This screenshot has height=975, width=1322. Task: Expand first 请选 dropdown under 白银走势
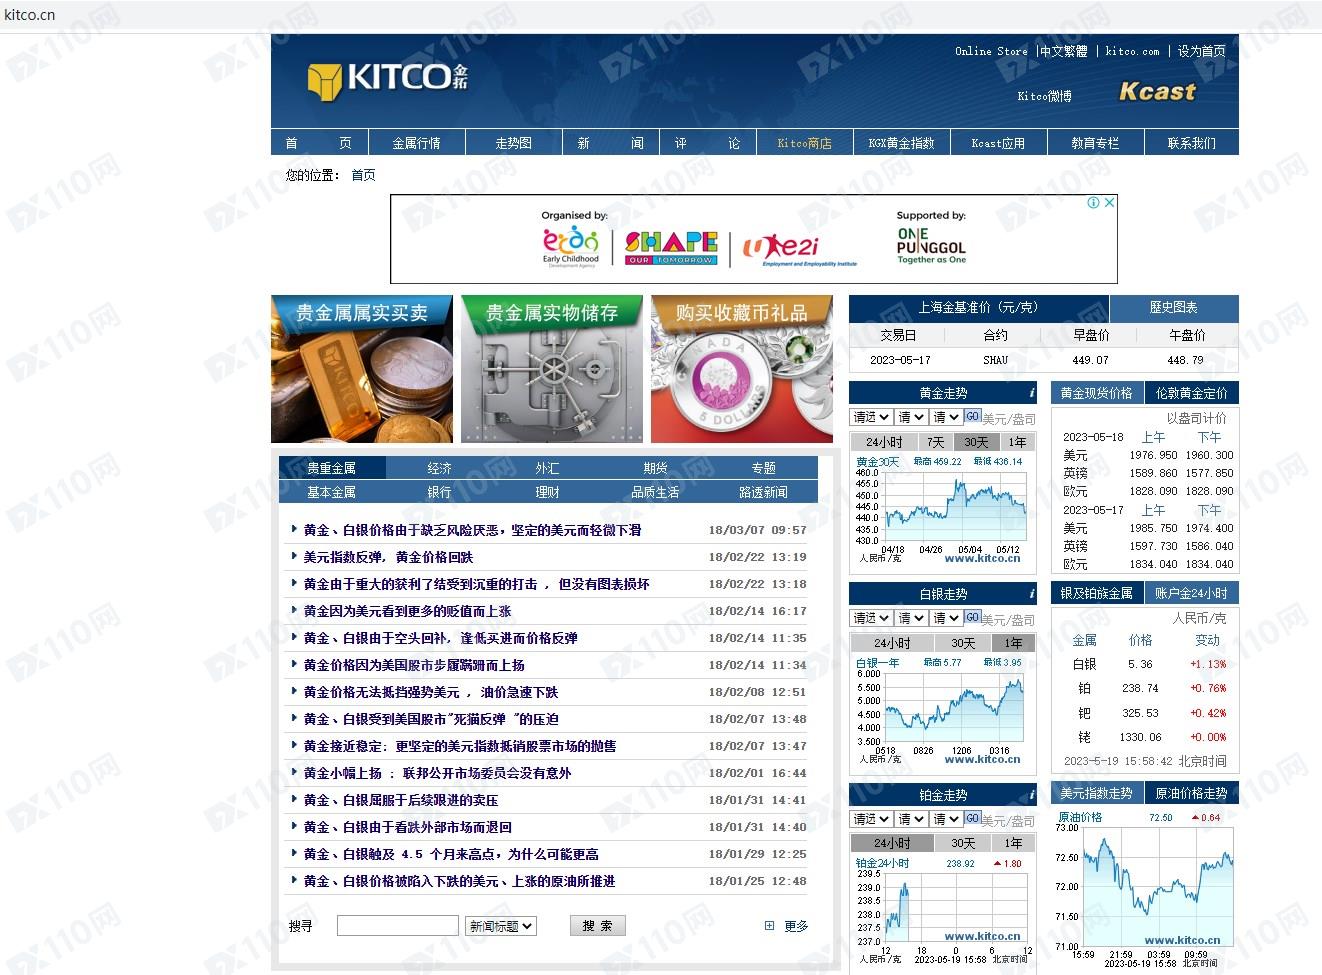(870, 618)
